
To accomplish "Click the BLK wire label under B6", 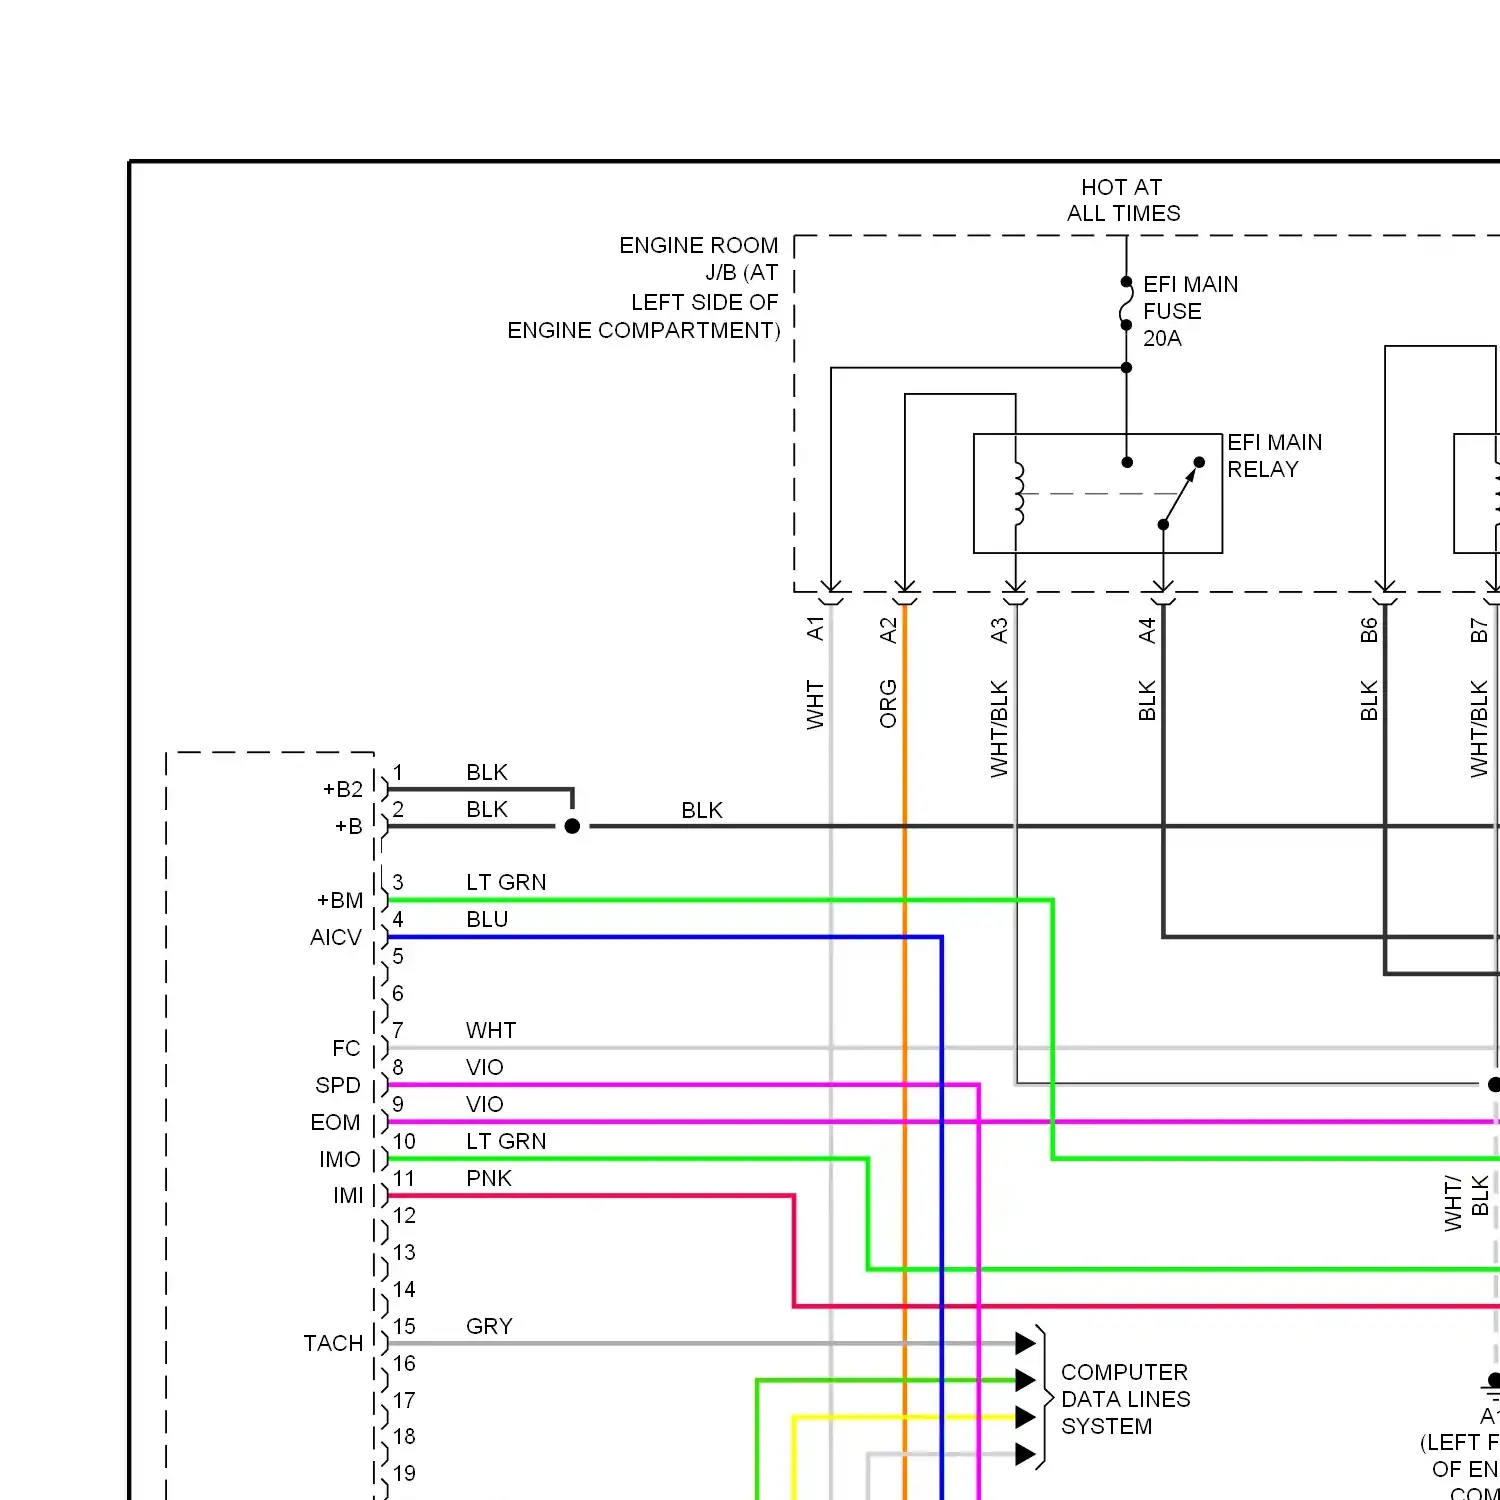I will [x=1369, y=701].
